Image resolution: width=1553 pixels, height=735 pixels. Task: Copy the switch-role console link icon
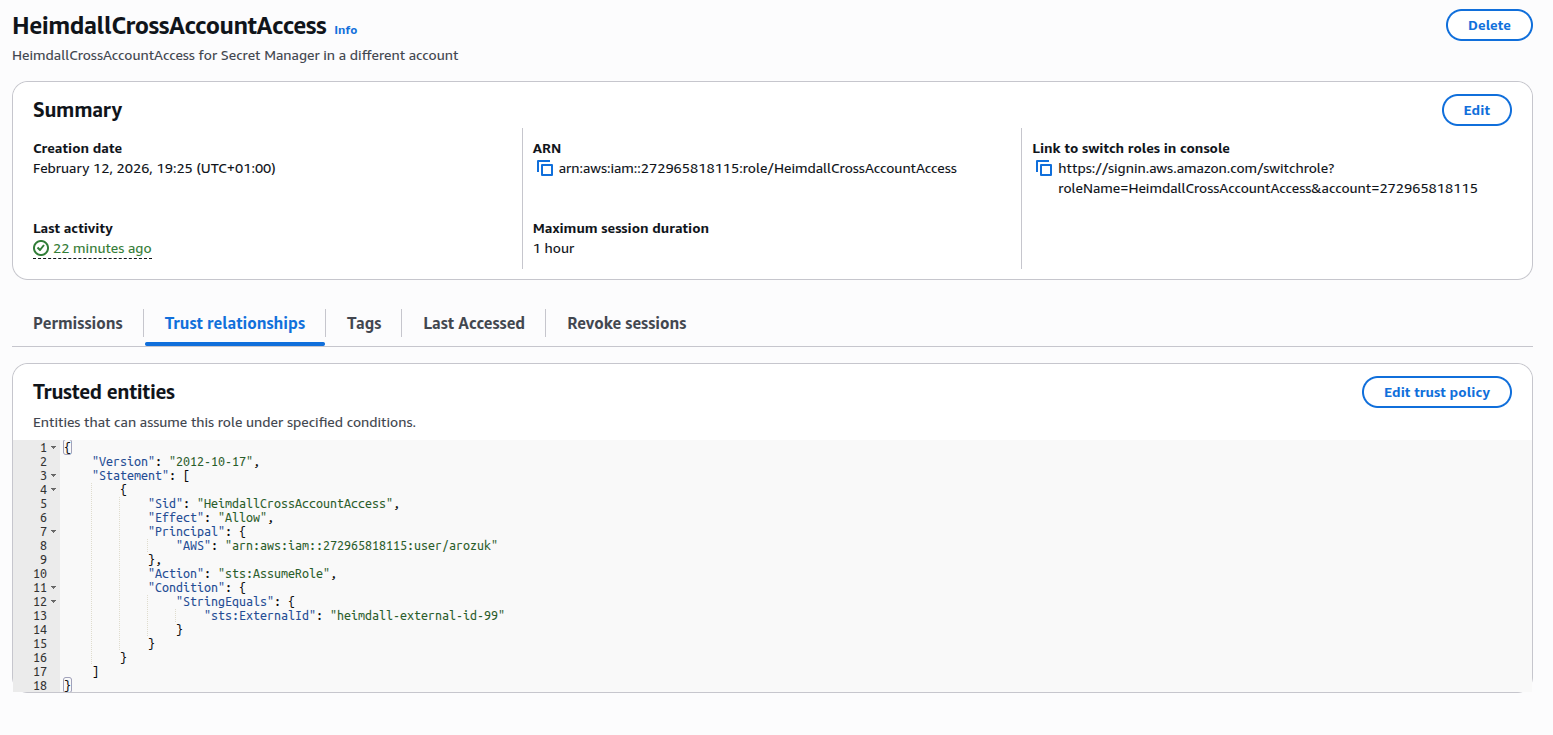click(1043, 168)
